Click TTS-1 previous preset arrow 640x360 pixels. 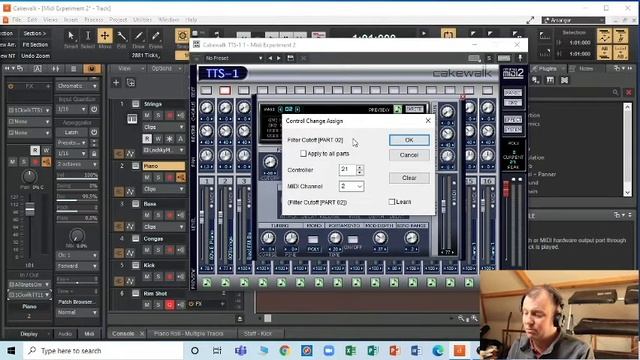click(270, 58)
